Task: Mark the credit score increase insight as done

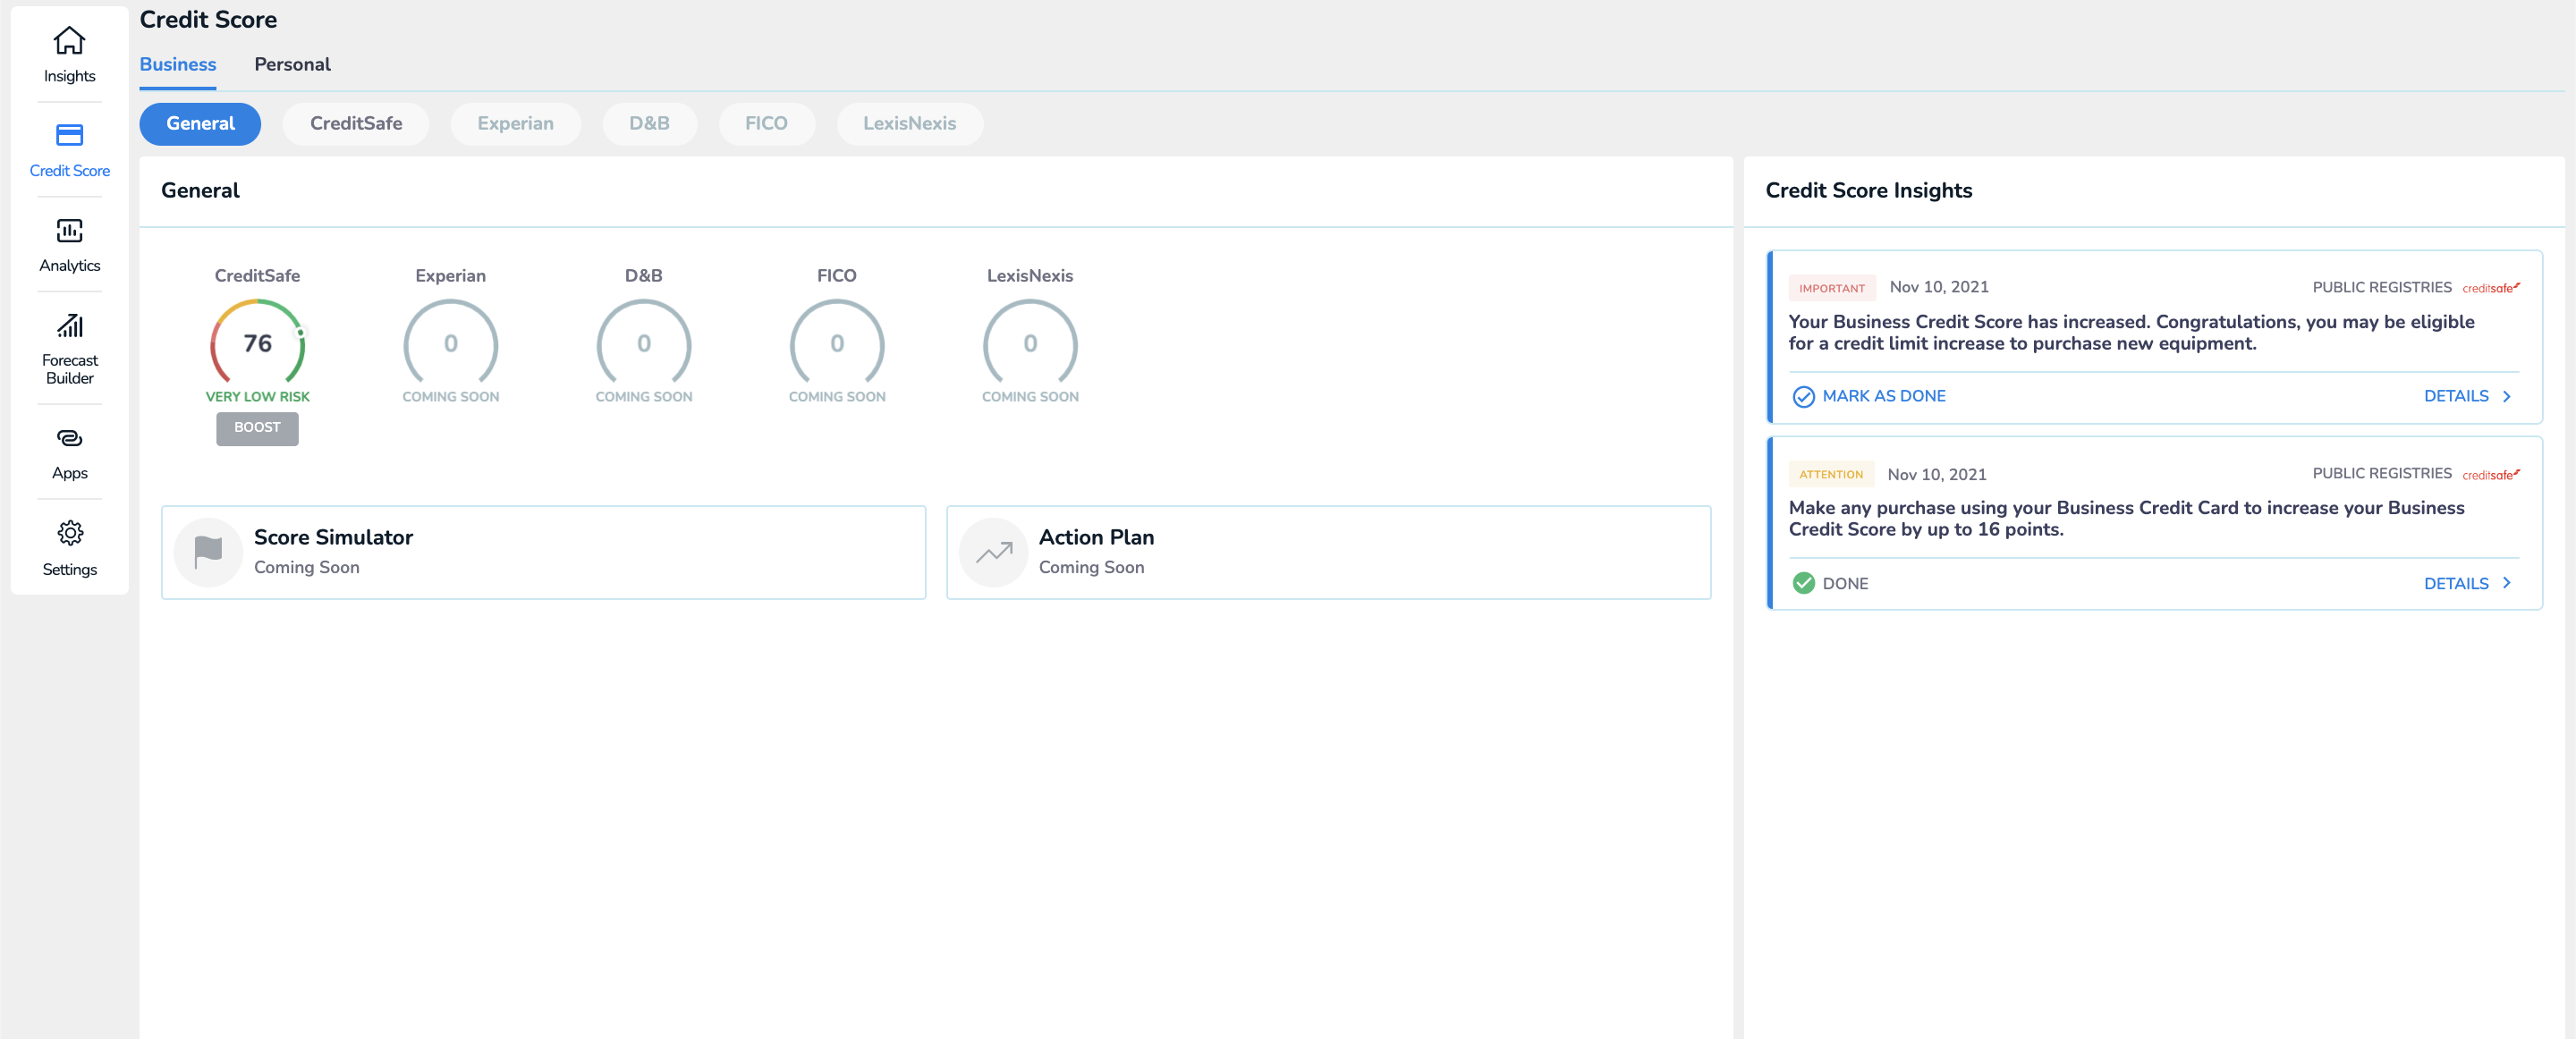Action: pos(1868,397)
